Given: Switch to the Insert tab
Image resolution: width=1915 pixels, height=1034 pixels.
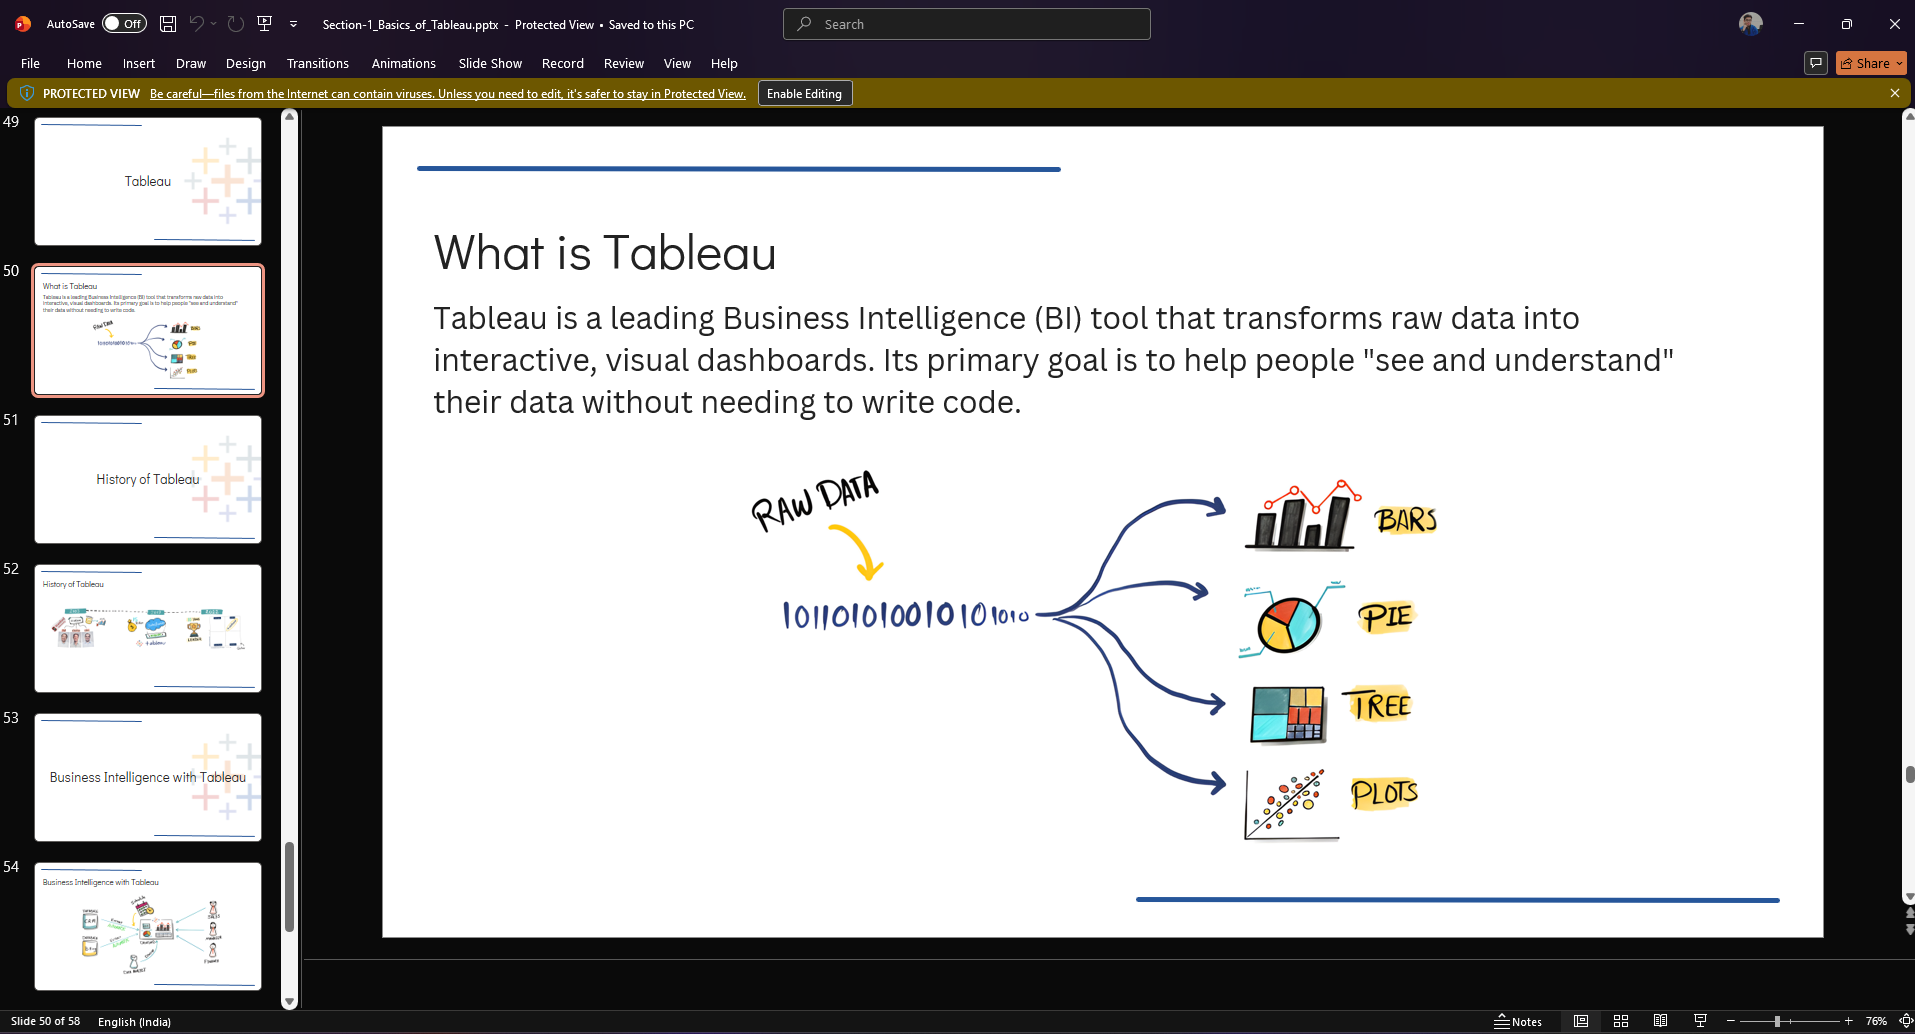Looking at the screenshot, I should 139,63.
